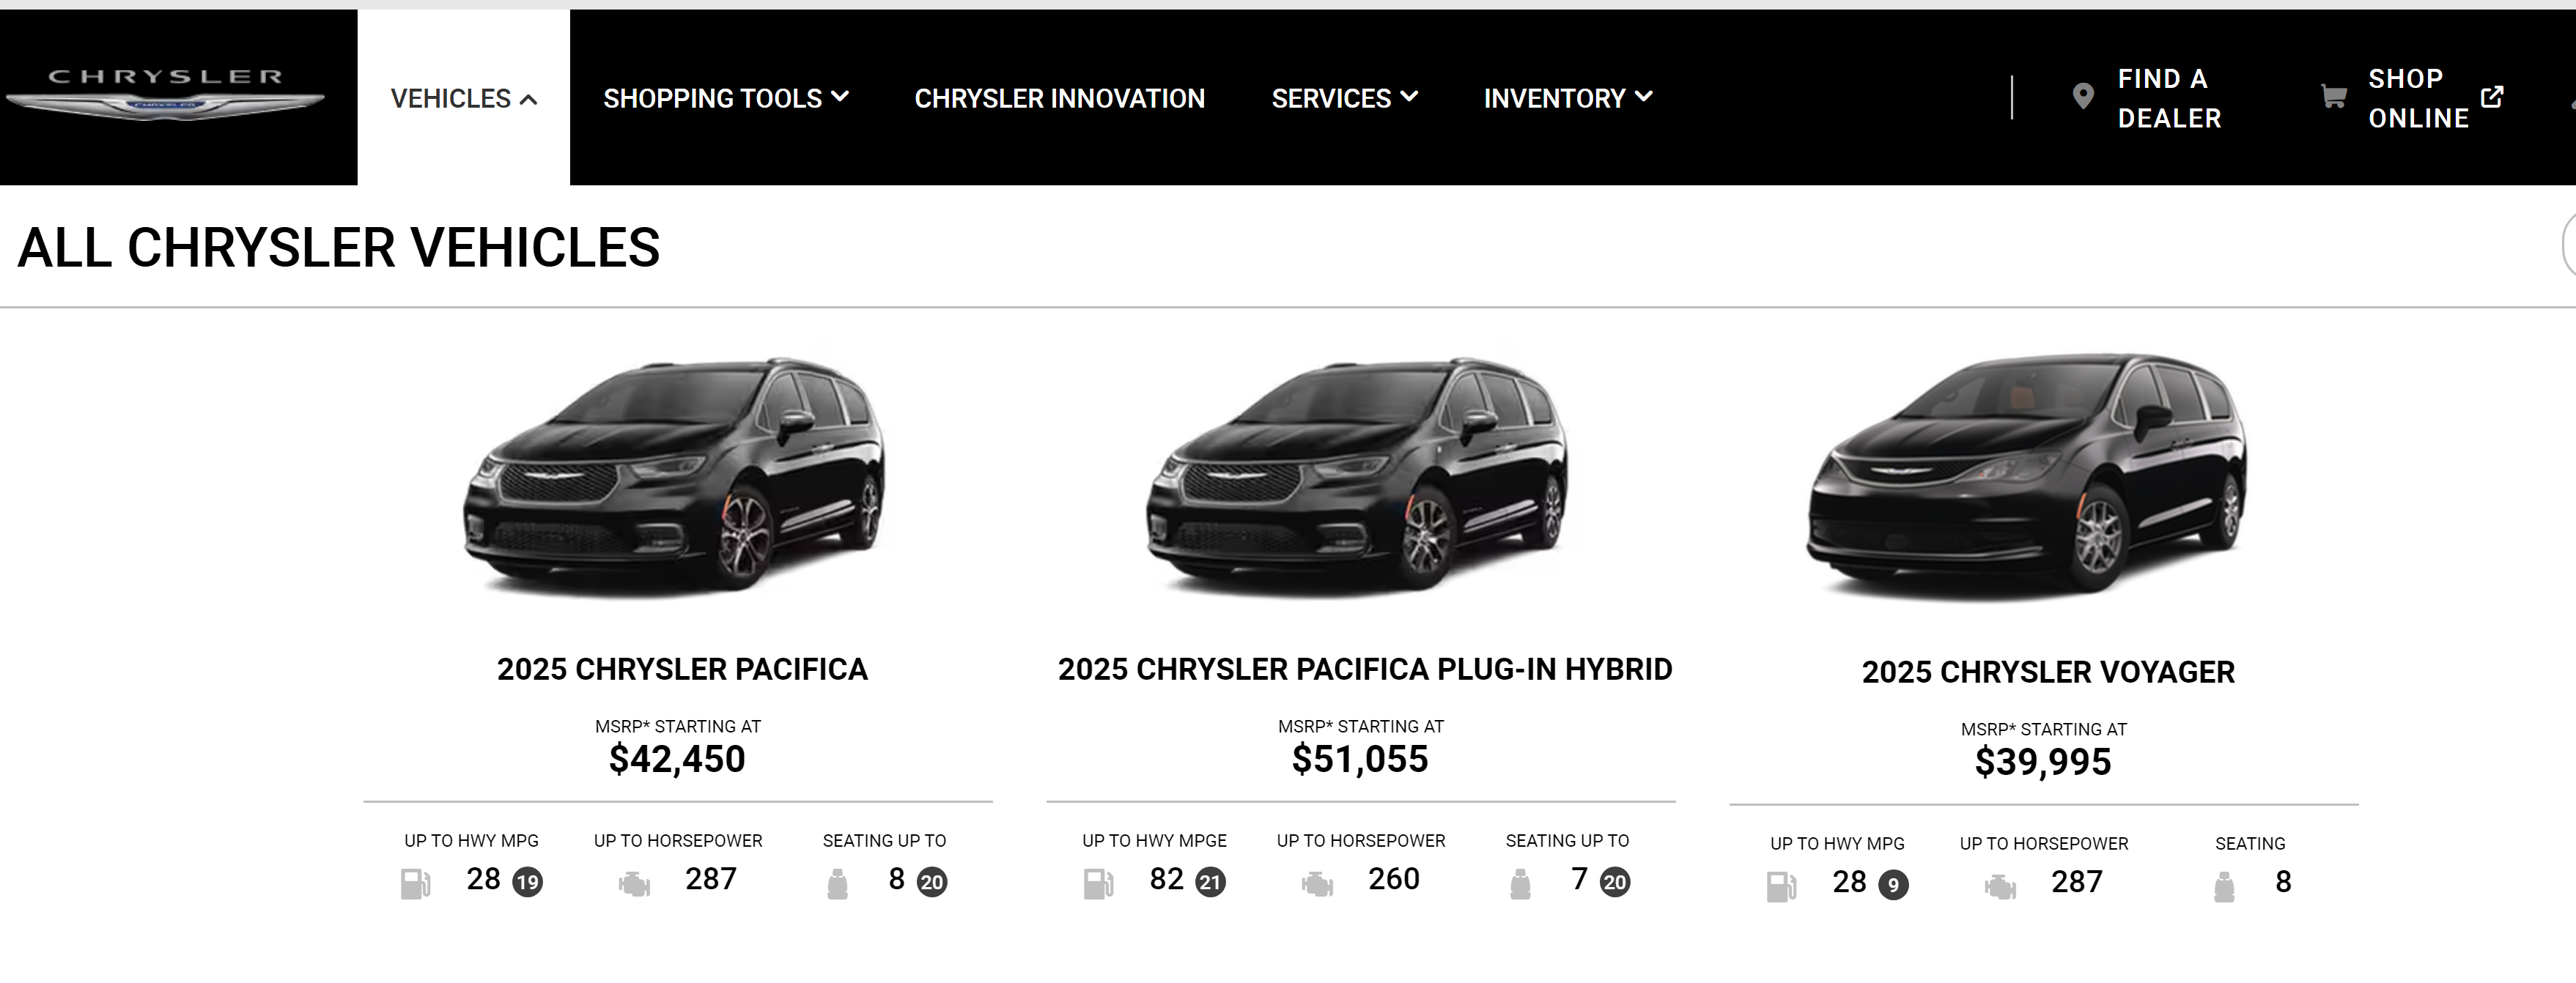Open footnote 21 beside Hybrid MPGe
Image resolution: width=2576 pixels, height=983 pixels.
(x=1210, y=882)
